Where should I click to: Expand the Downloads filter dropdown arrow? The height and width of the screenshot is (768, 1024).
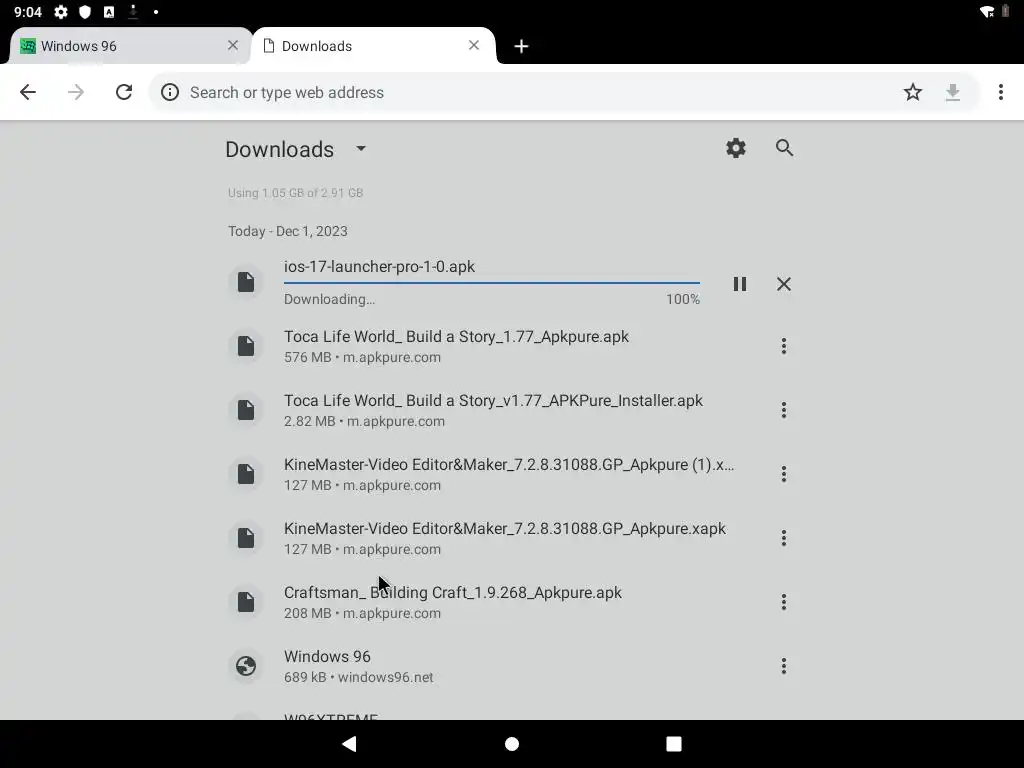361,148
